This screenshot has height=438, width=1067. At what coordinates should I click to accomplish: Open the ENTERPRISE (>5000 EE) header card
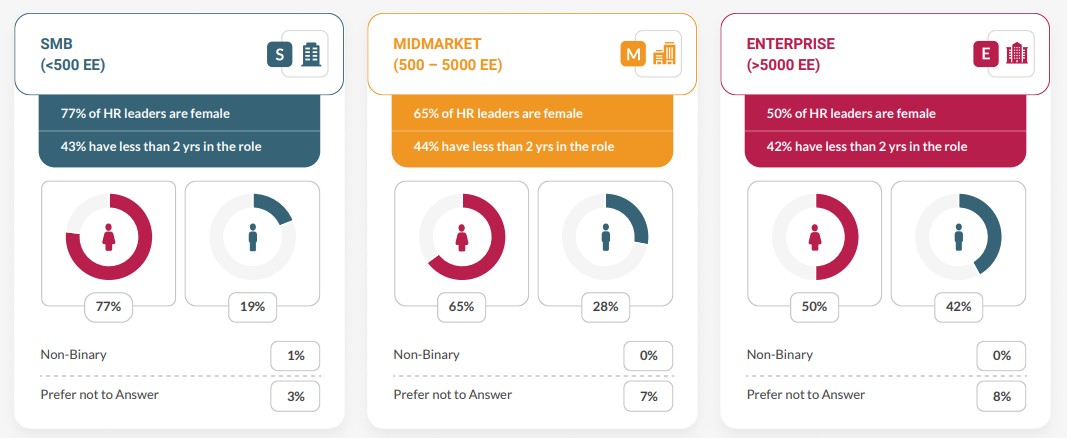click(x=885, y=54)
